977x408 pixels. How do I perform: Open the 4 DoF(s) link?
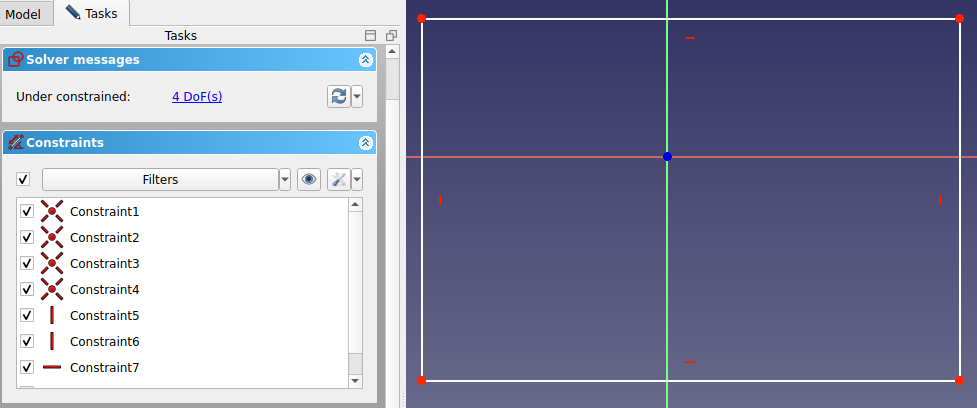(197, 97)
